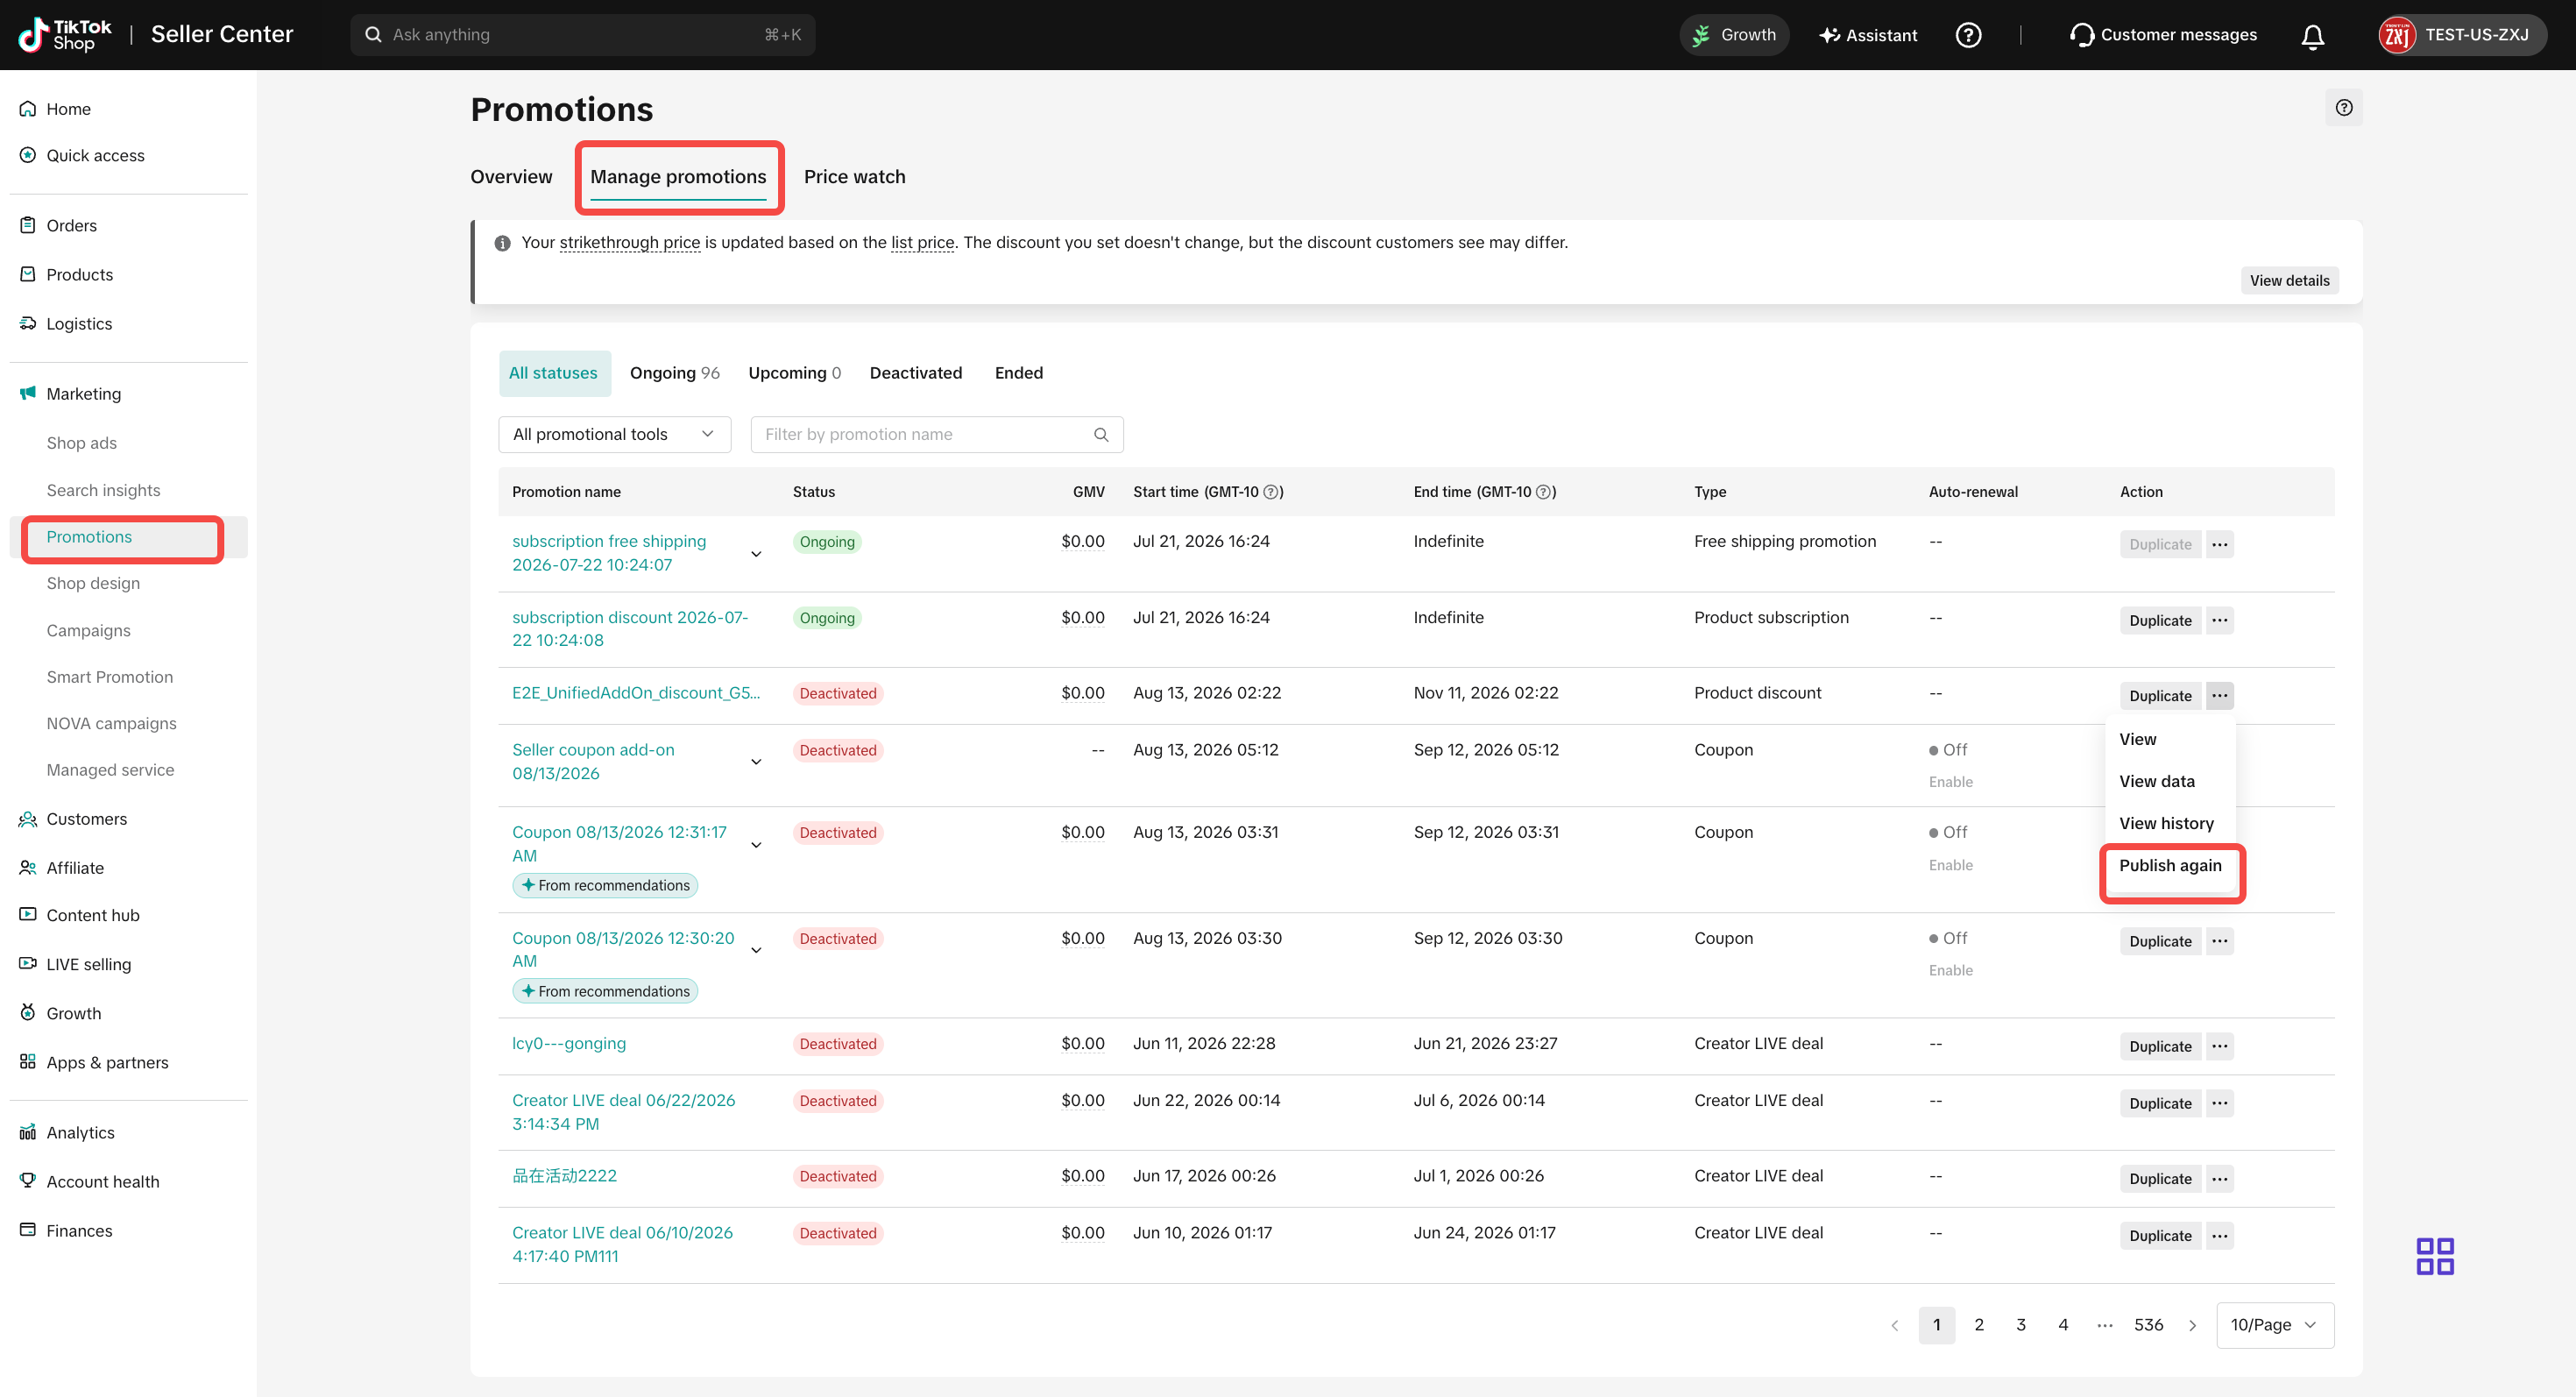Click the purple grid widget icon
Screen dimensions: 2576x1397
click(2434, 1256)
